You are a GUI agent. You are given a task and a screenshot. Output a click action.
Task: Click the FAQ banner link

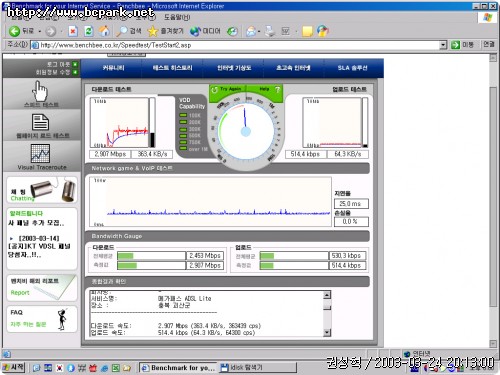point(42,319)
